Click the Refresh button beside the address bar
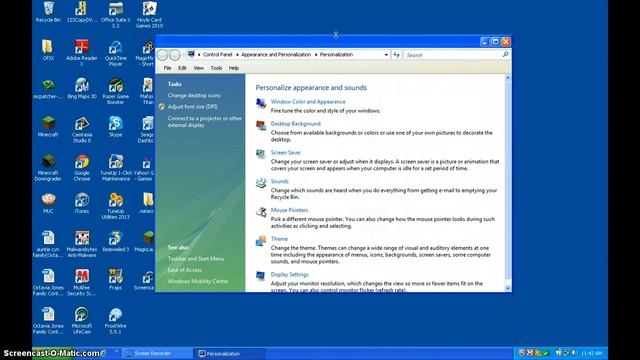This screenshot has height=360, width=640. click(396, 54)
